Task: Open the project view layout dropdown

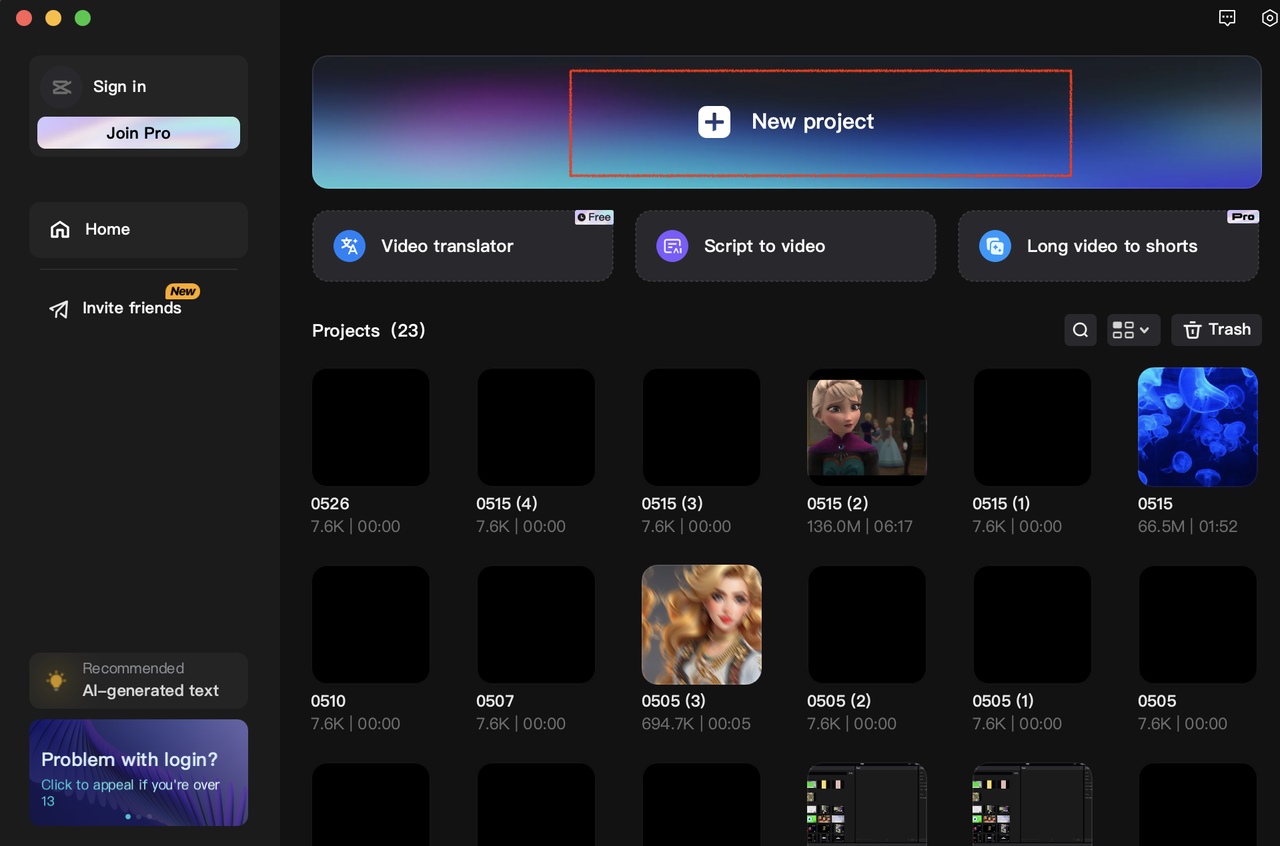Action: click(x=1132, y=329)
